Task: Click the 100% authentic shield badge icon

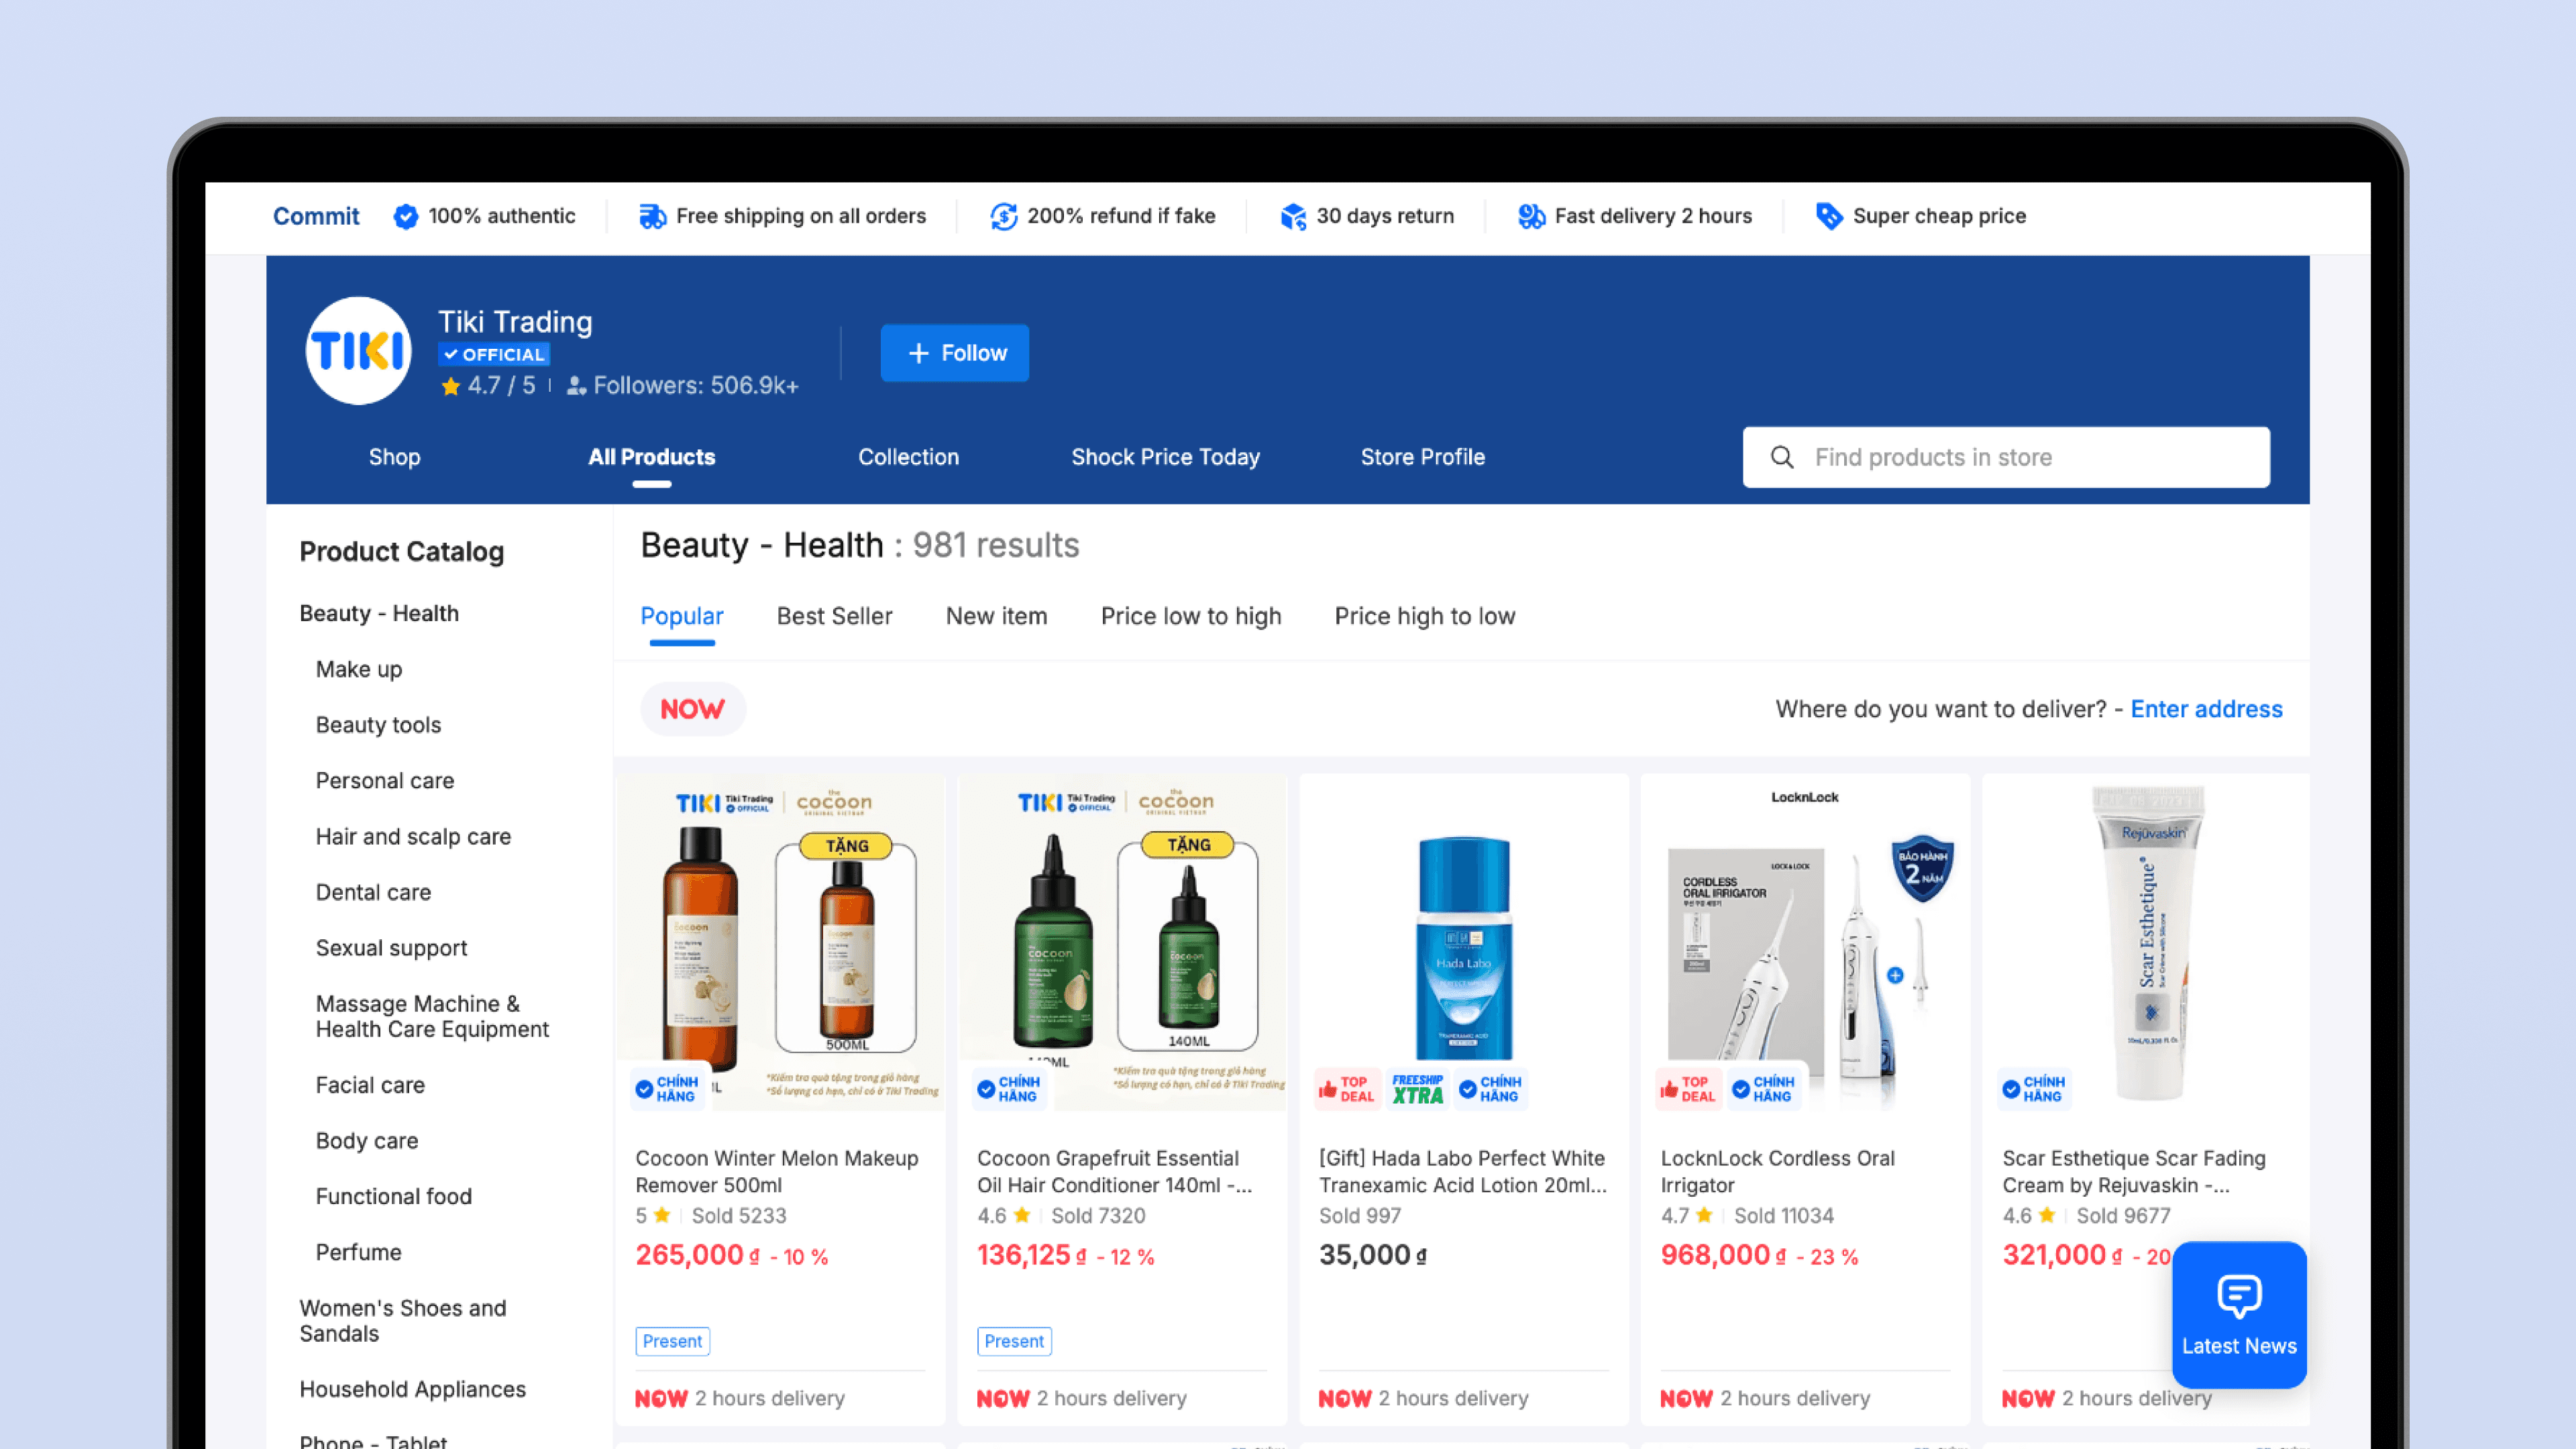Action: click(x=405, y=216)
